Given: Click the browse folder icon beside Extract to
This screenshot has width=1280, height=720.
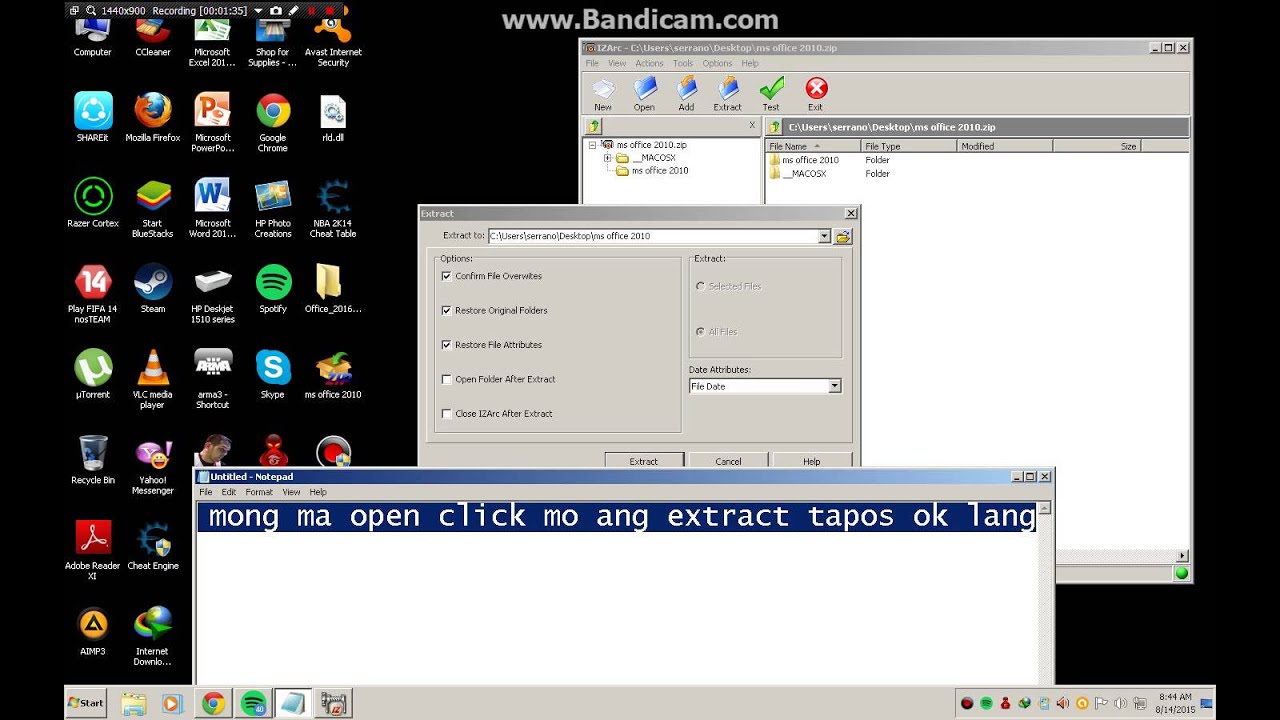Looking at the screenshot, I should (x=843, y=236).
